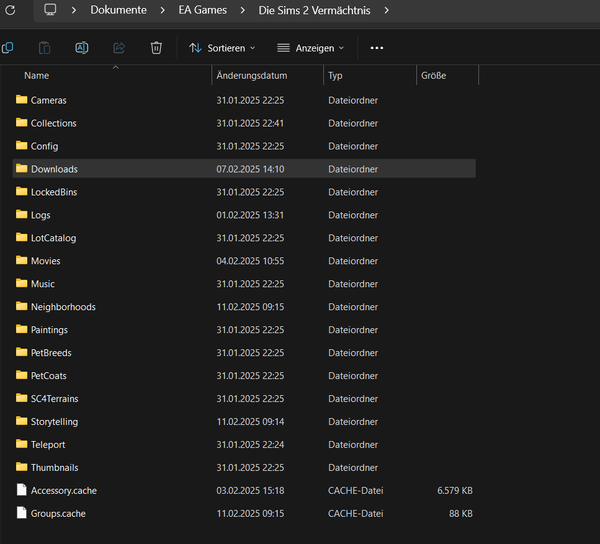Open the three-dots more options menu

click(x=377, y=48)
